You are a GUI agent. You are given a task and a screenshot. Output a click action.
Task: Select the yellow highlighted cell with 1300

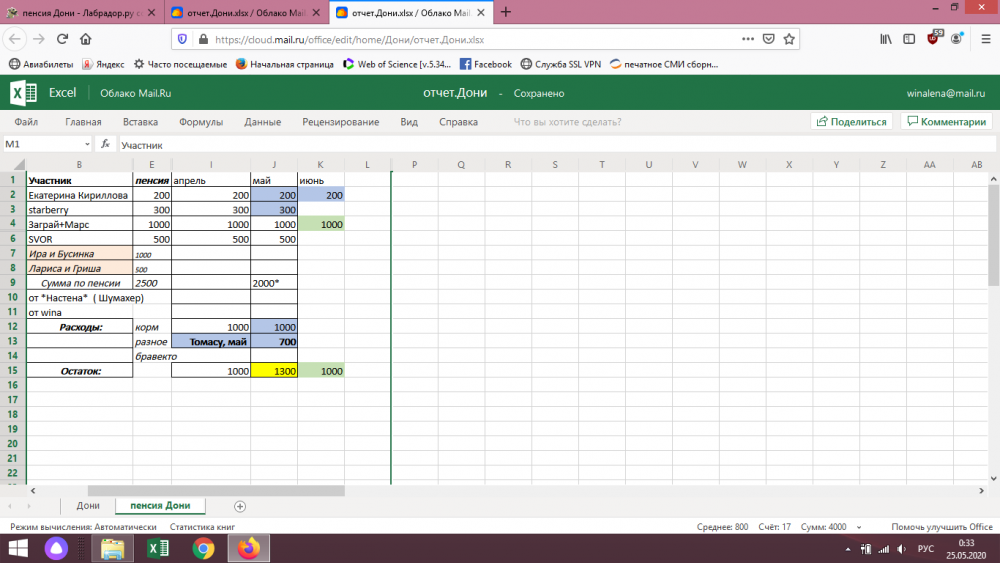click(274, 371)
